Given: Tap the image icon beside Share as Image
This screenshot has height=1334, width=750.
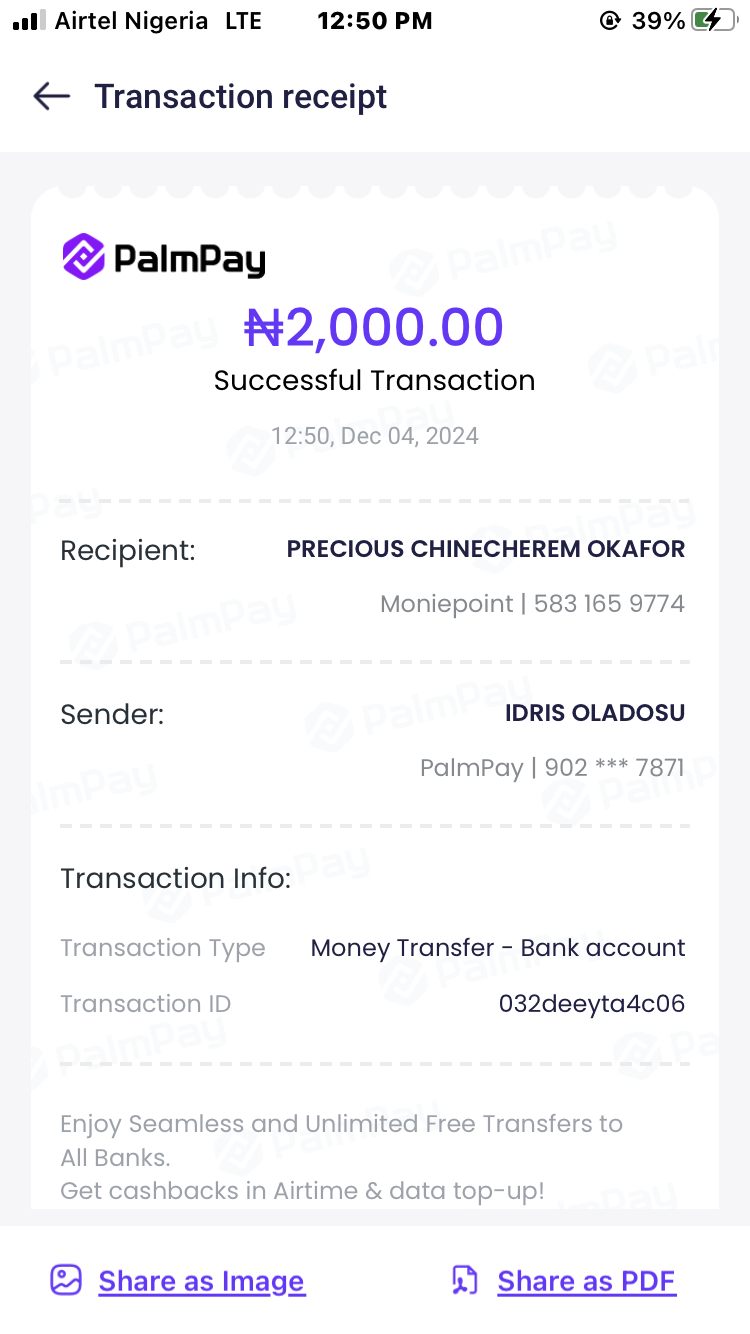Looking at the screenshot, I should (66, 1280).
